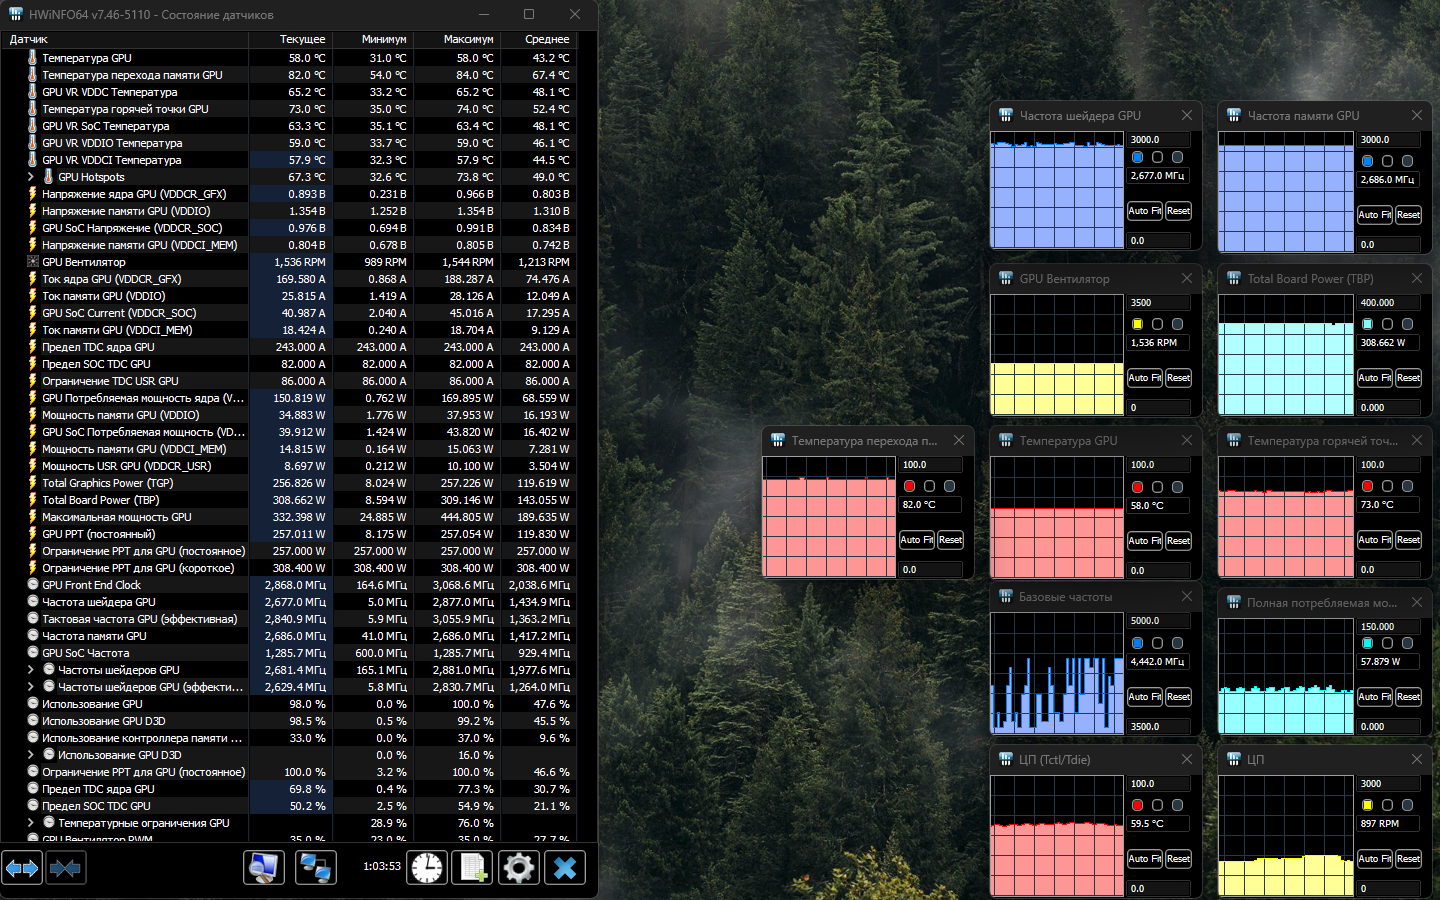The width and height of the screenshot is (1440, 900).
Task: Click lightning icon beside Total Graphics Power (TGP)
Action: click(33, 483)
